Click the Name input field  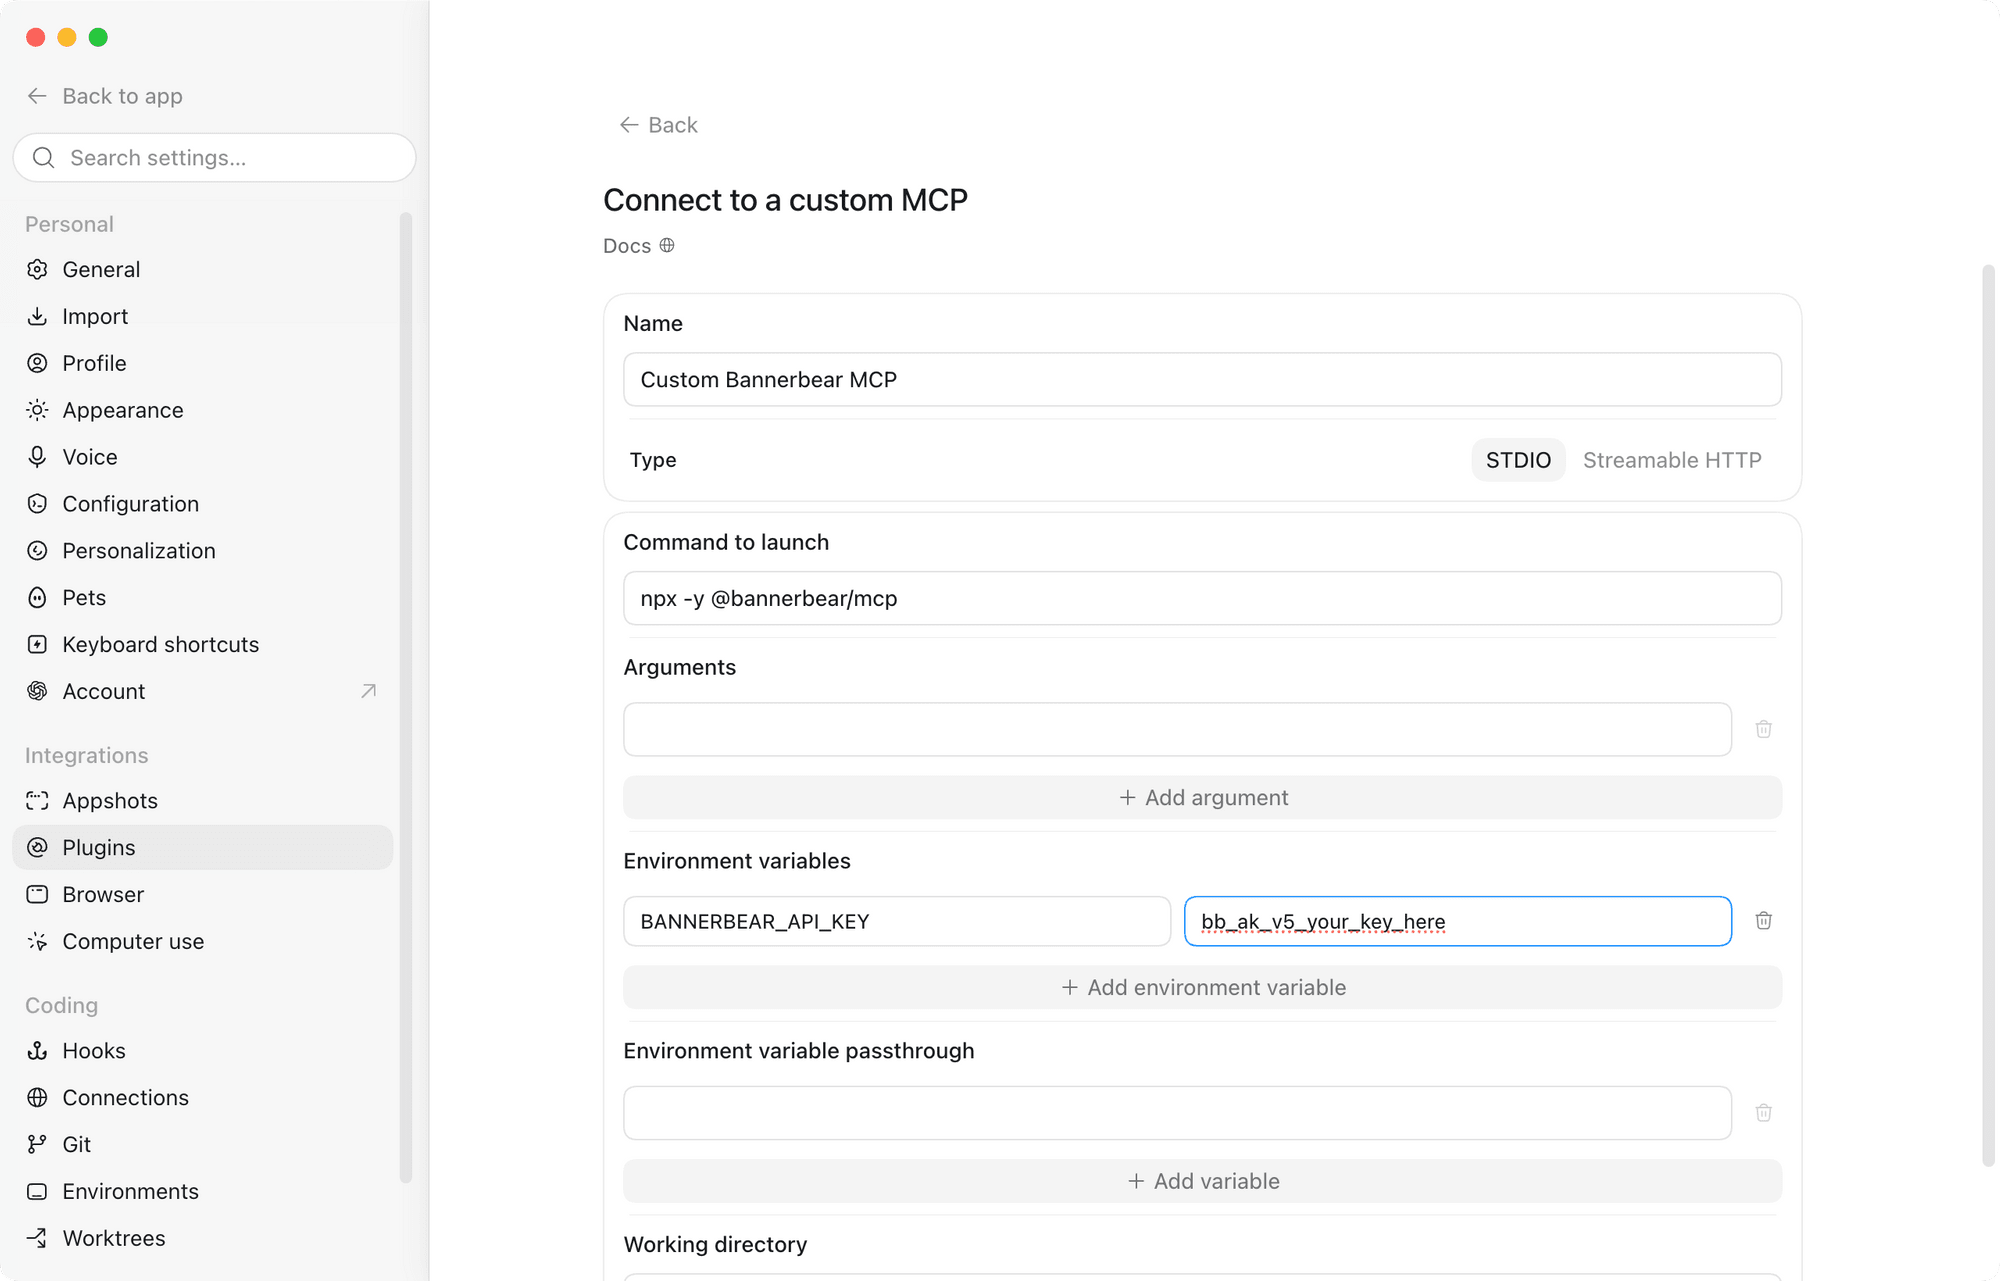[1202, 380]
